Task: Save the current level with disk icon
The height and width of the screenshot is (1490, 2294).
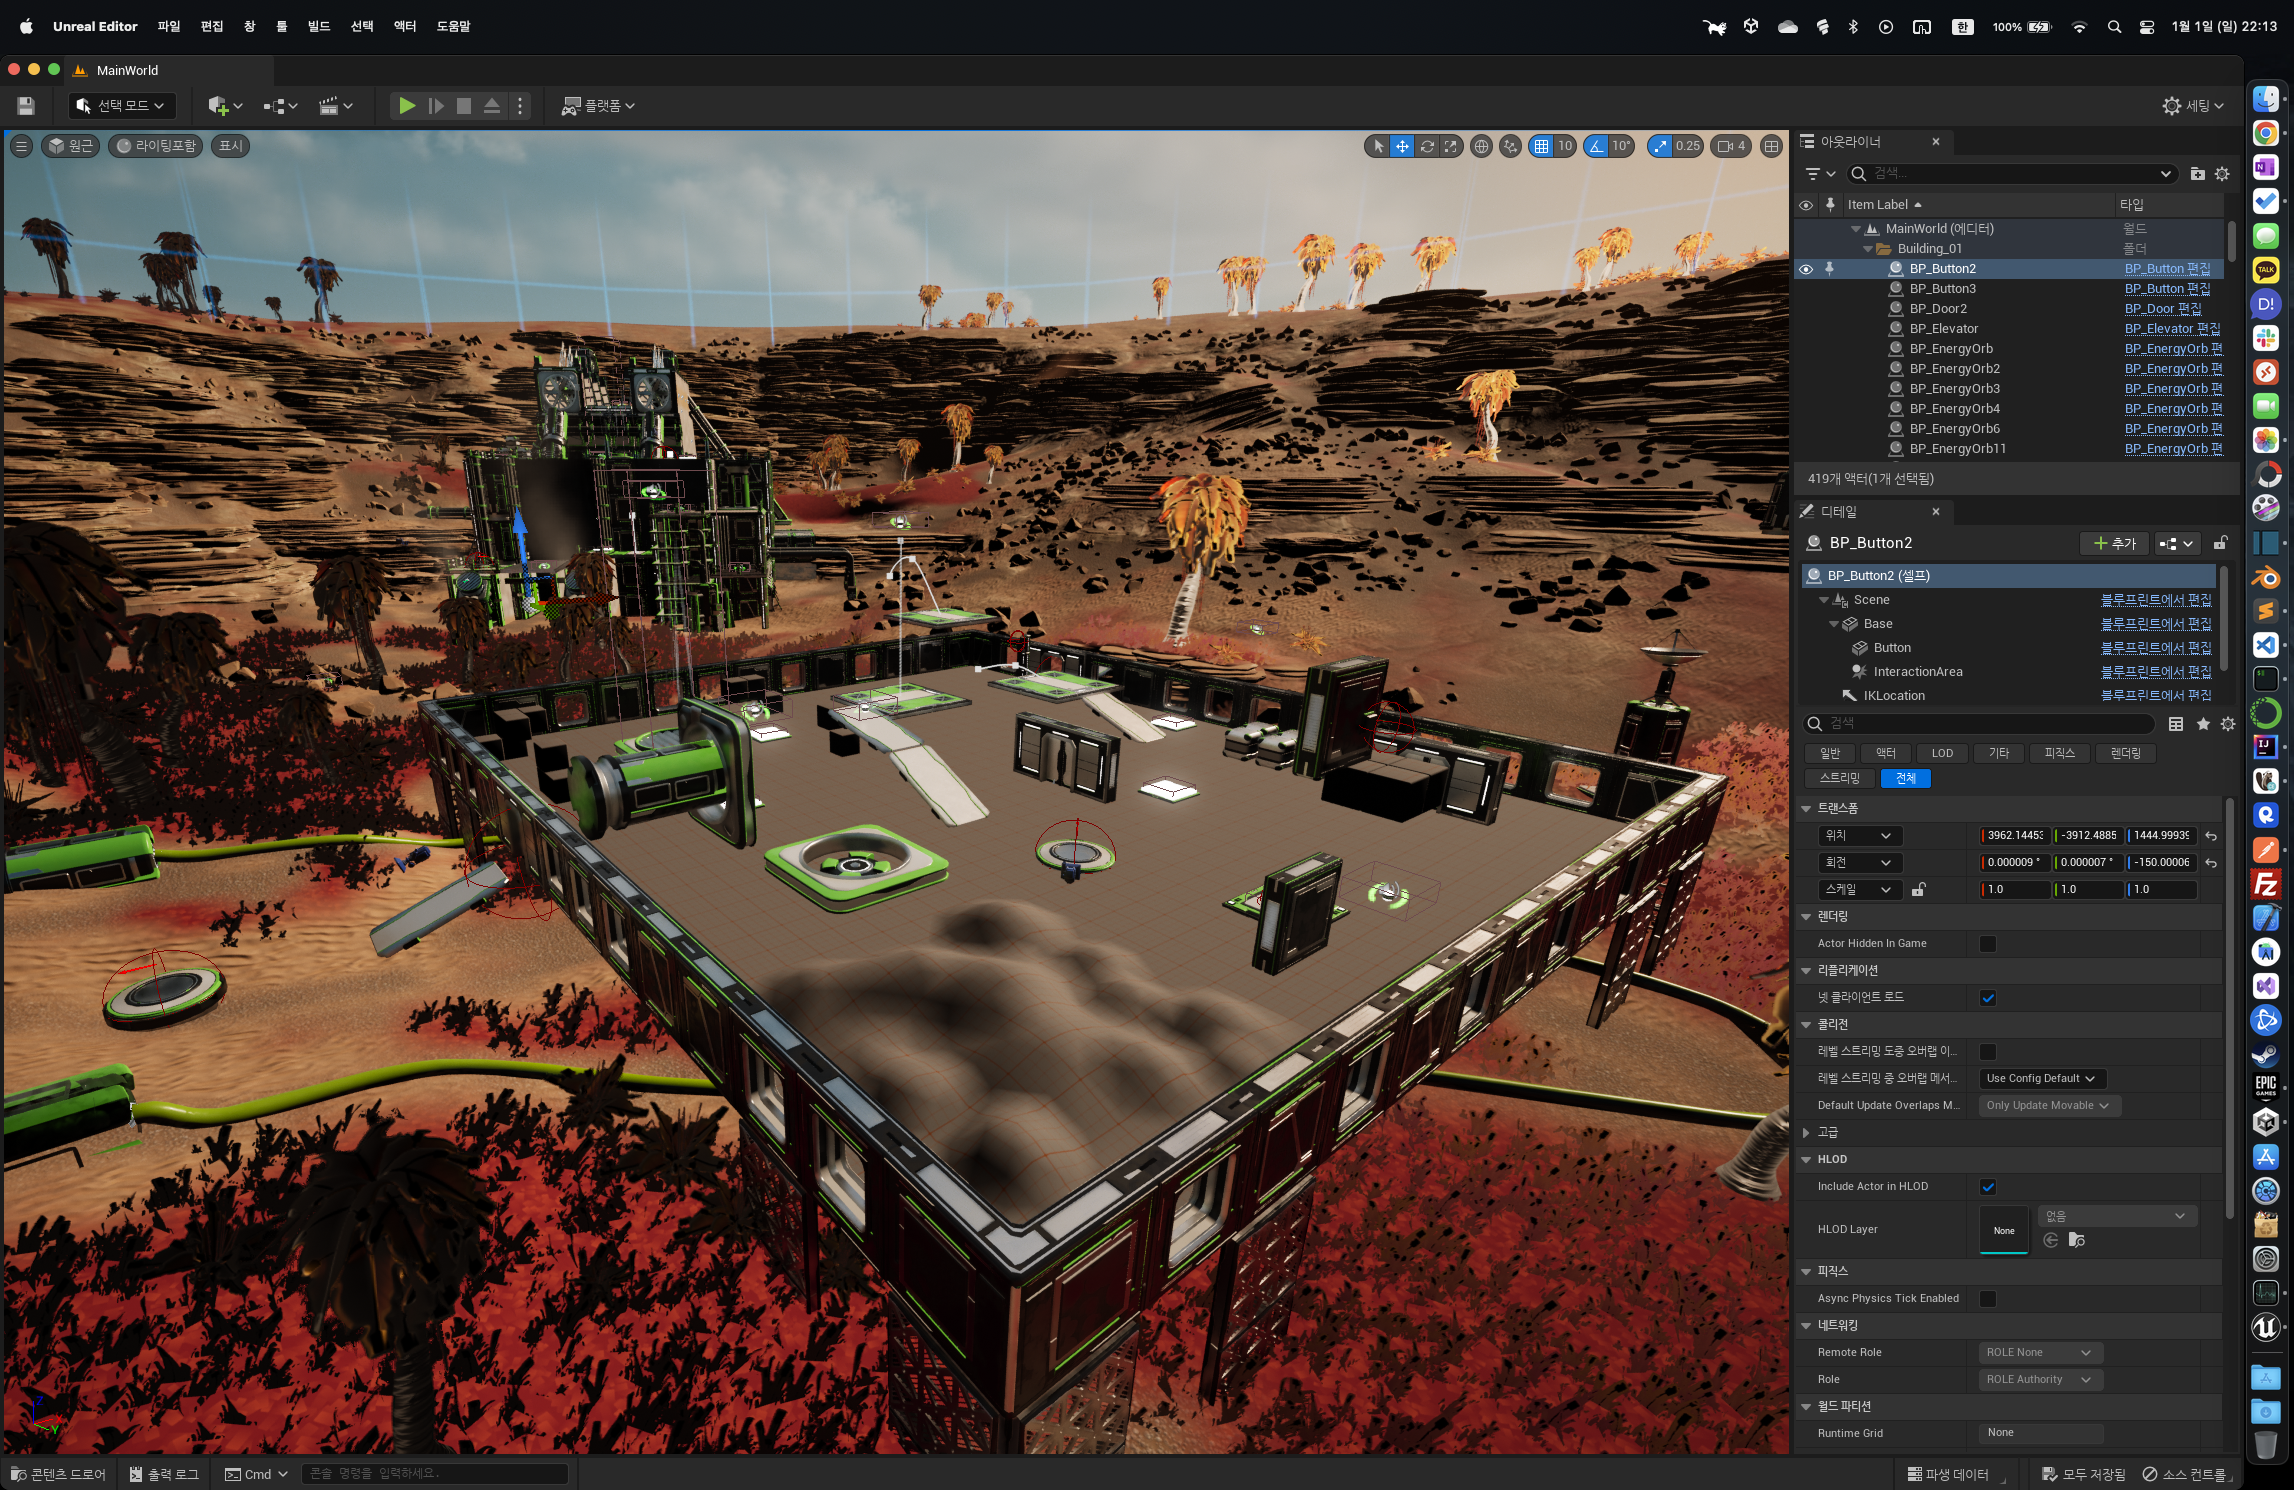Action: pyautogui.click(x=26, y=106)
